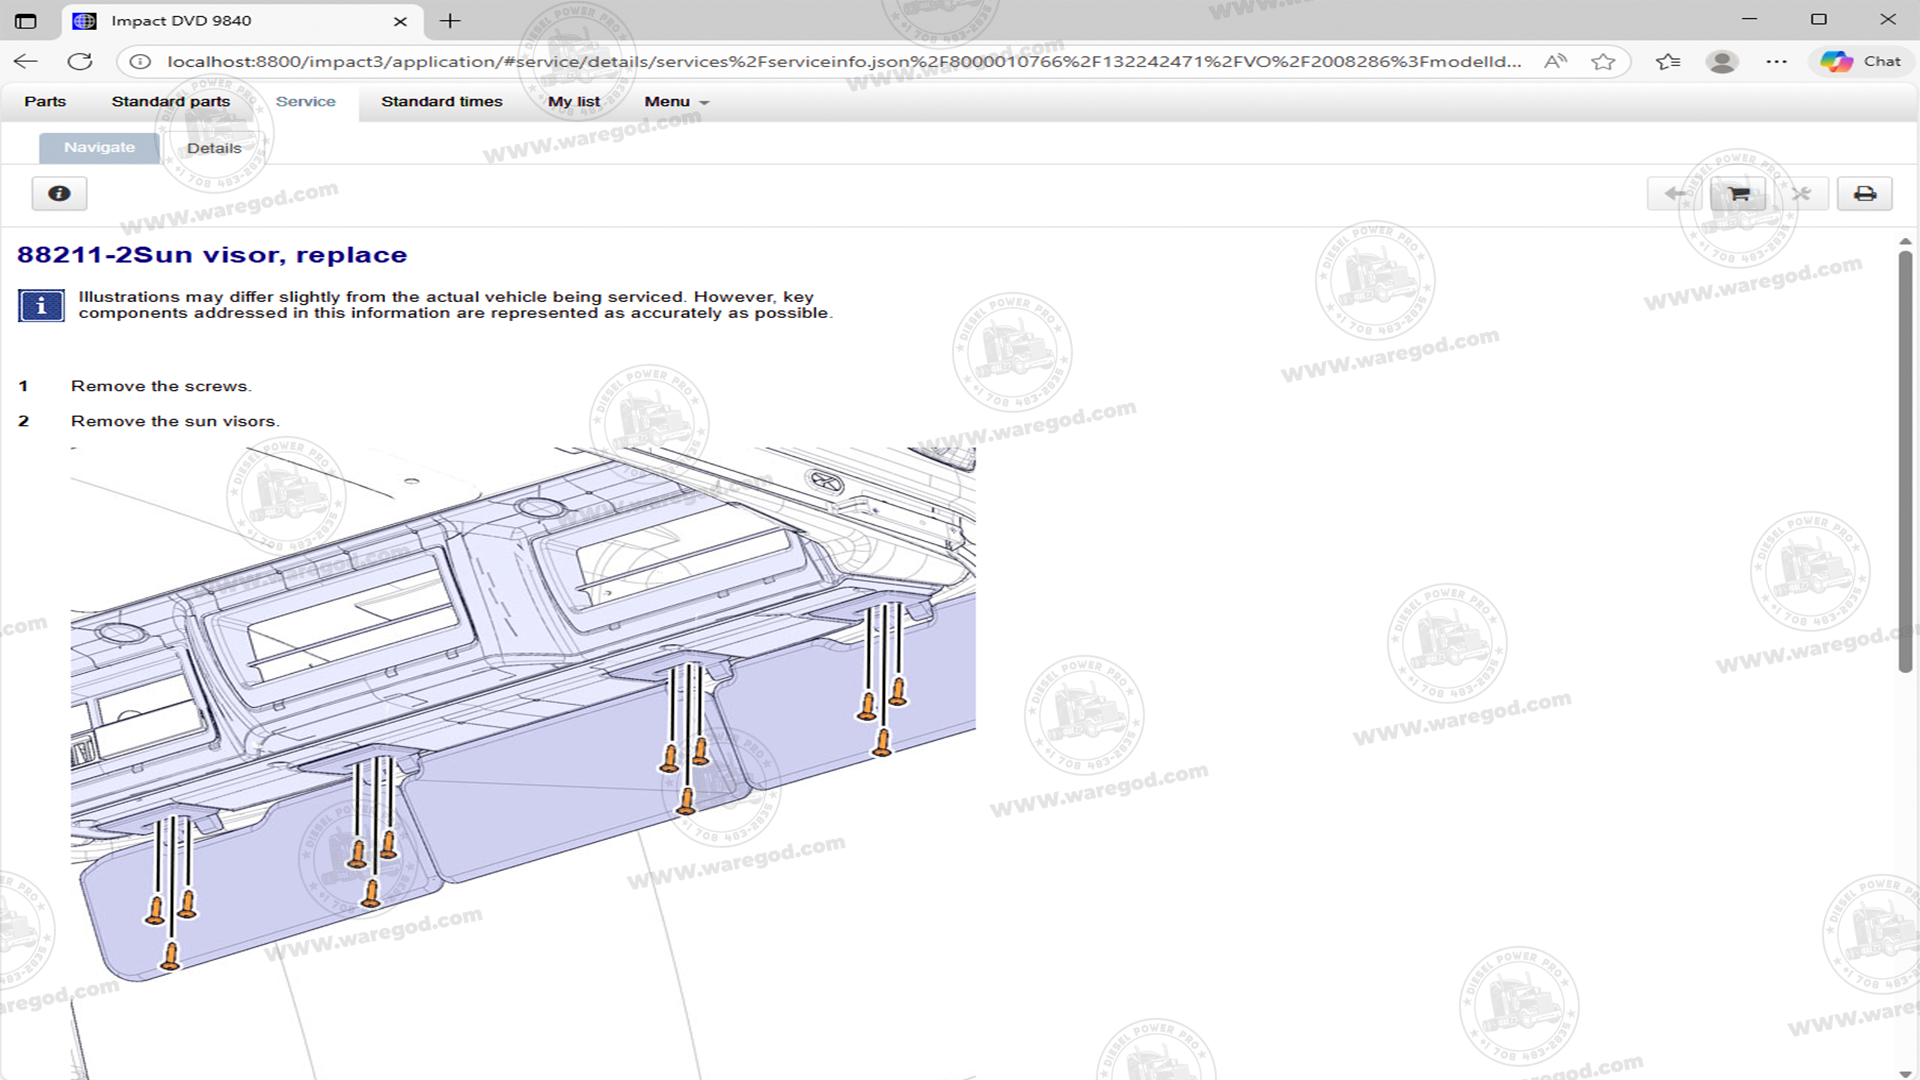Click vertical scrollbar thumb on right
Screen dimensions: 1920x1080
coord(1905,460)
